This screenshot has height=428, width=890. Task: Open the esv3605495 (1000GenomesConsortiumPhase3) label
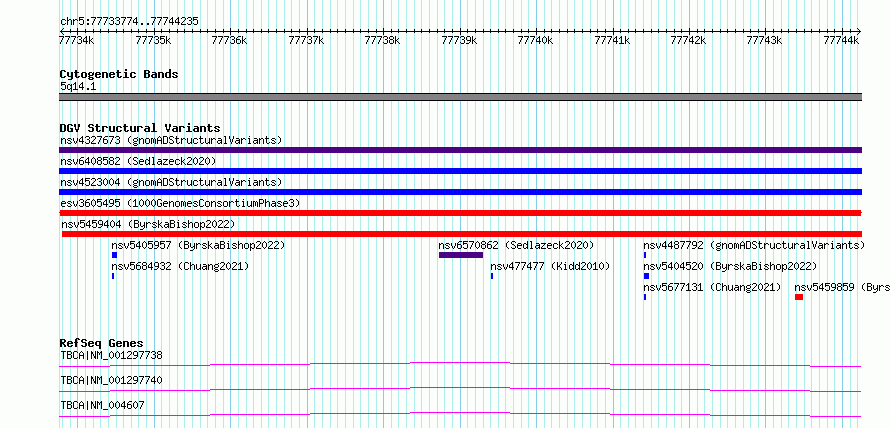click(180, 203)
